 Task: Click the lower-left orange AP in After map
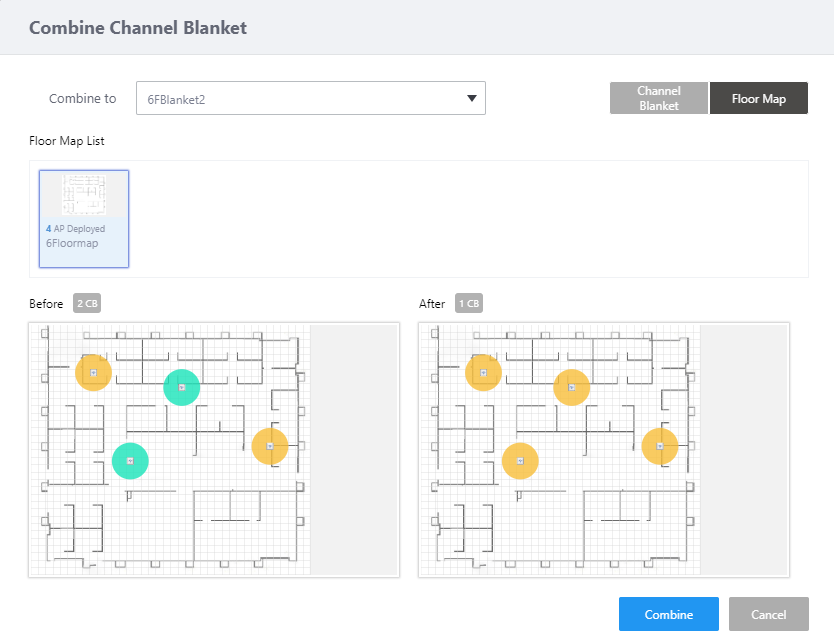[520, 461]
